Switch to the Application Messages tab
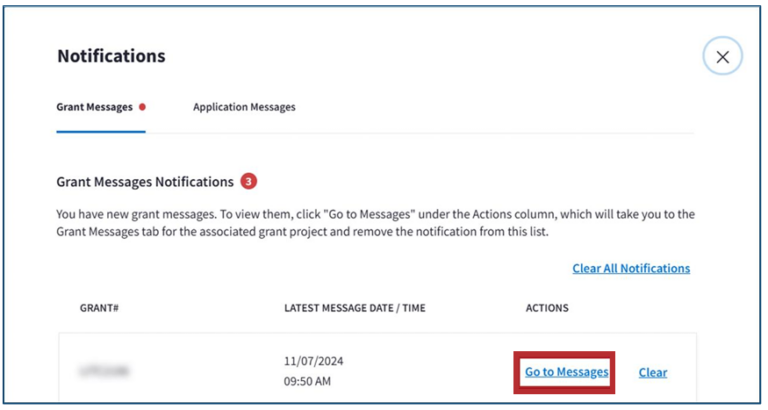768x410 pixels. coord(244,107)
